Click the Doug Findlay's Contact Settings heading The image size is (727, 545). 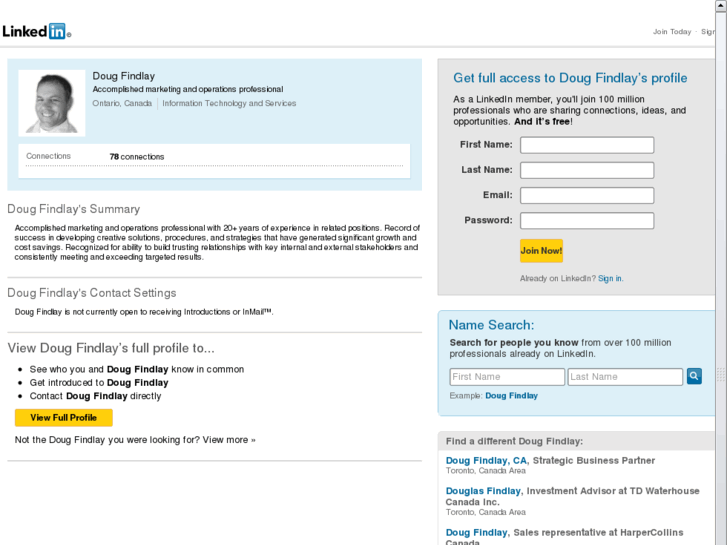pos(92,293)
